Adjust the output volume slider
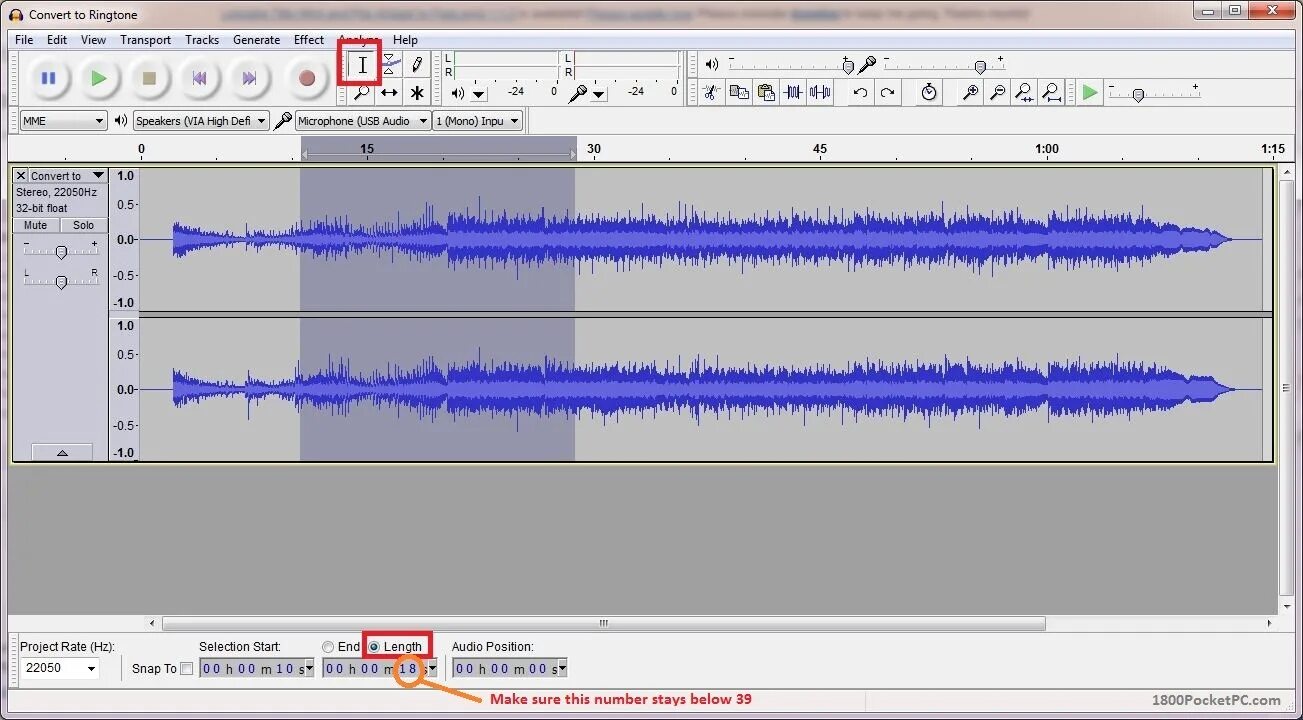 point(848,66)
